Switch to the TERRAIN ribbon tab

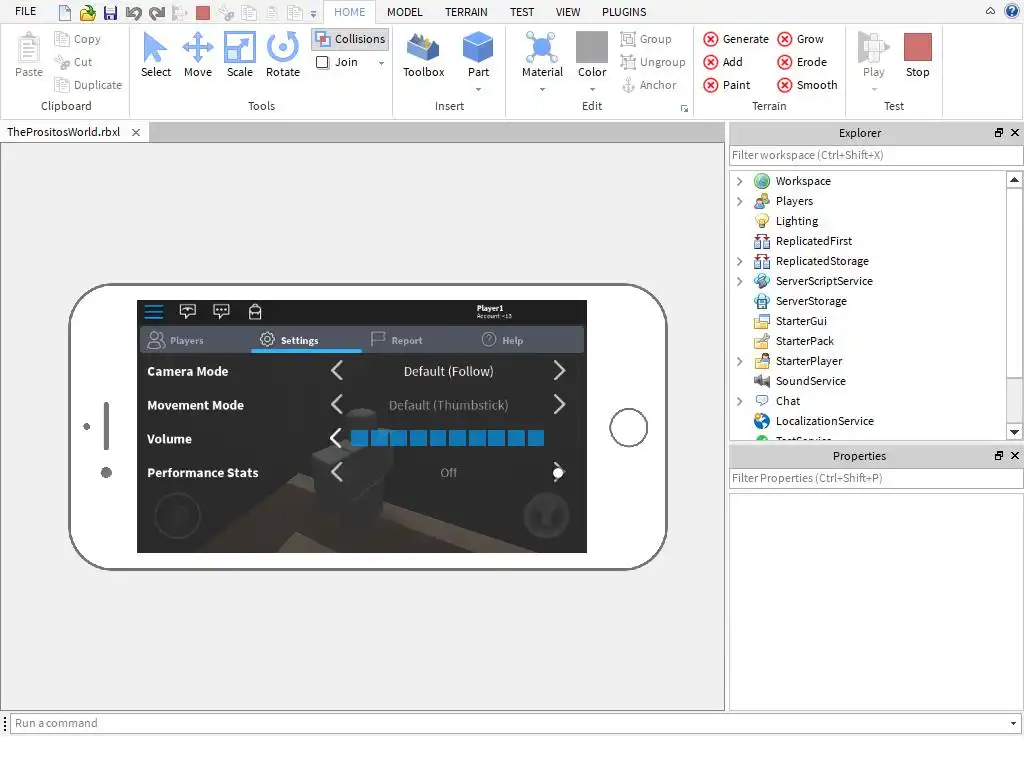click(466, 12)
